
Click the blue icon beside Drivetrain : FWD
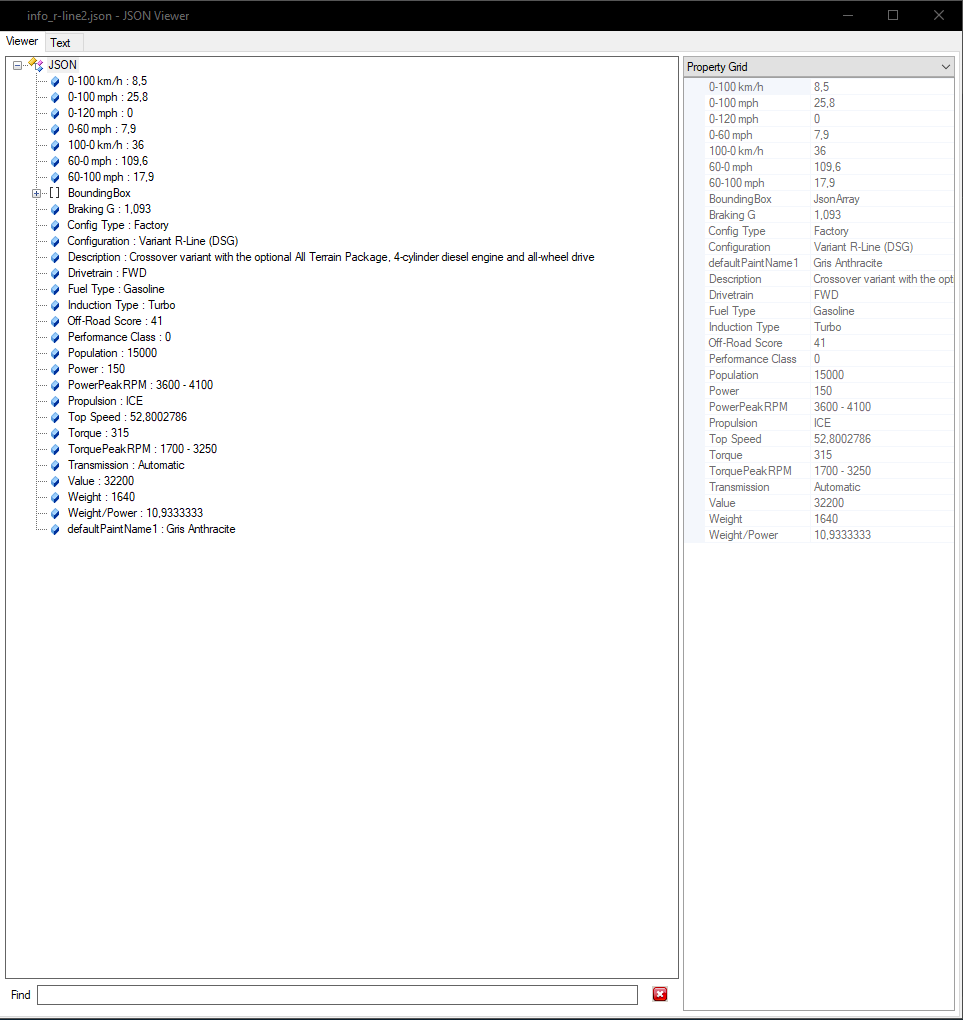[56, 273]
